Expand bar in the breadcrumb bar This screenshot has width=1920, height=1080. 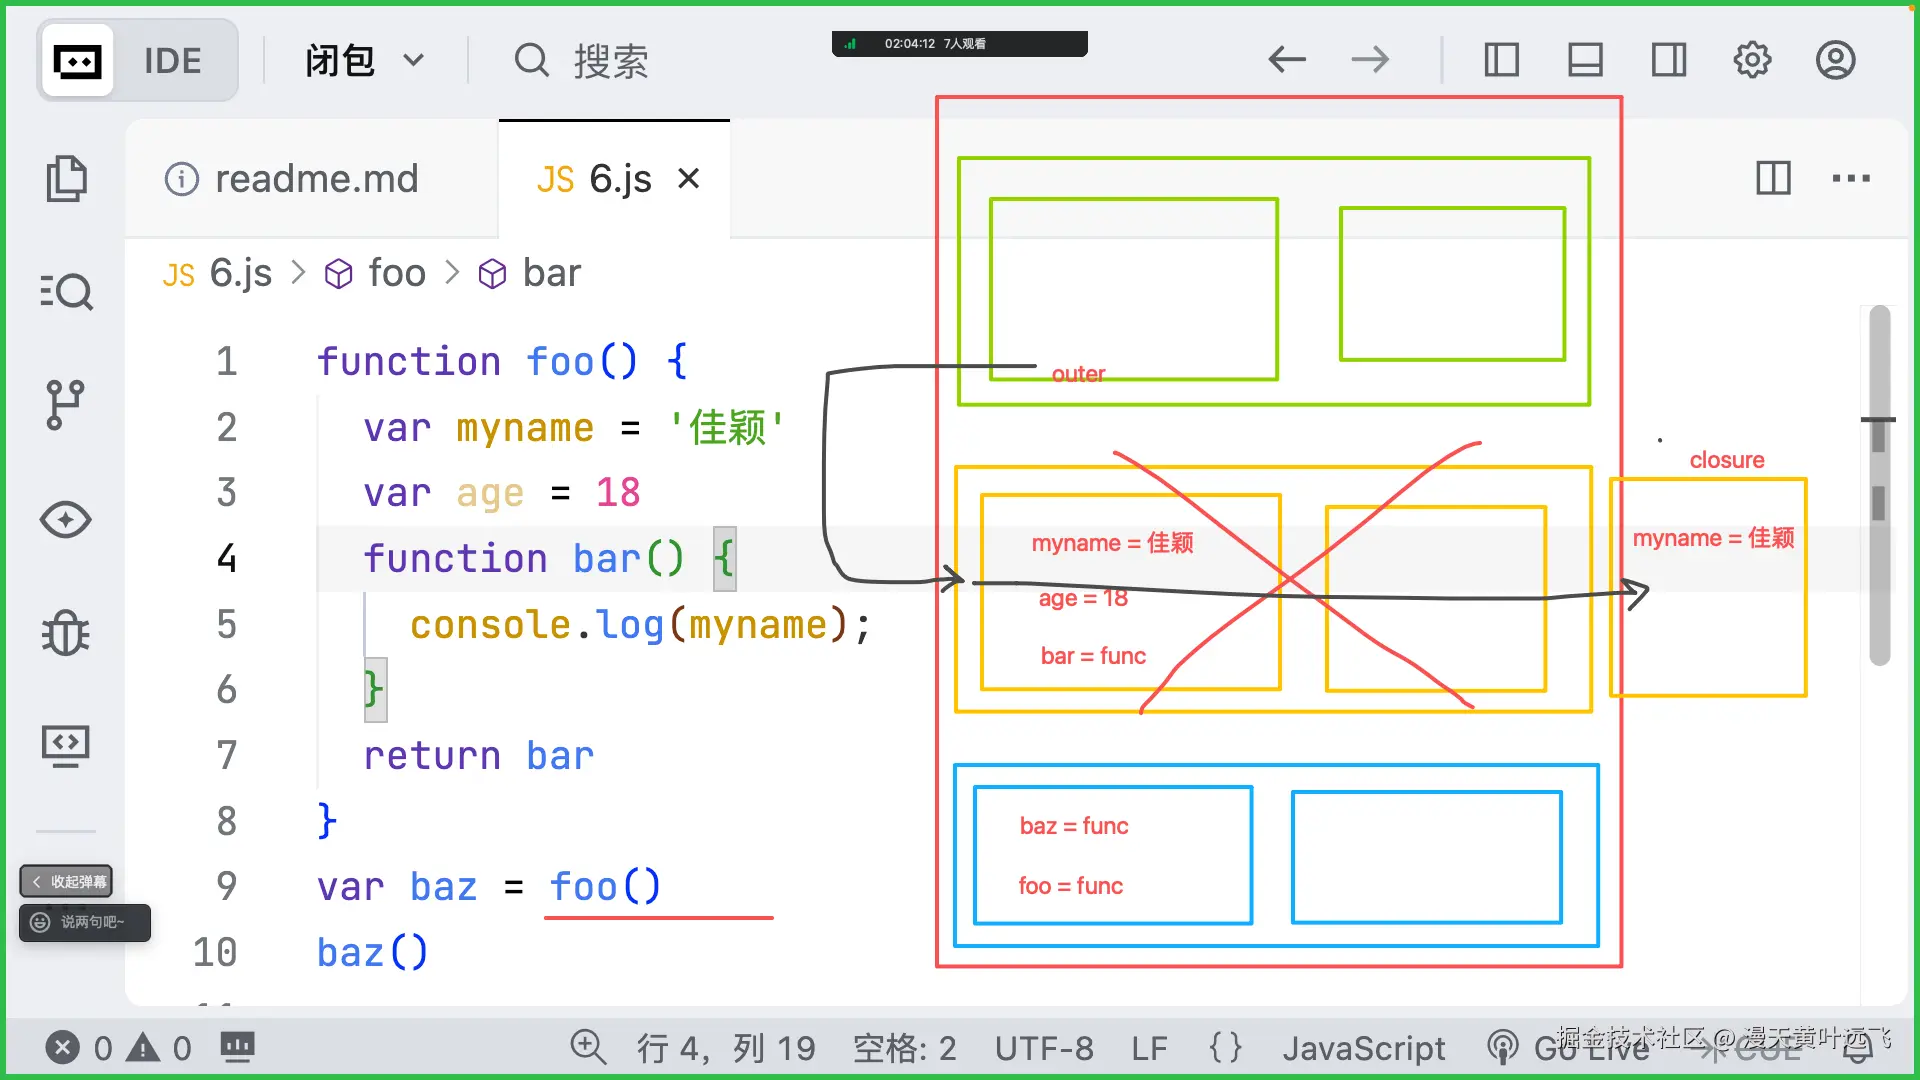point(551,273)
